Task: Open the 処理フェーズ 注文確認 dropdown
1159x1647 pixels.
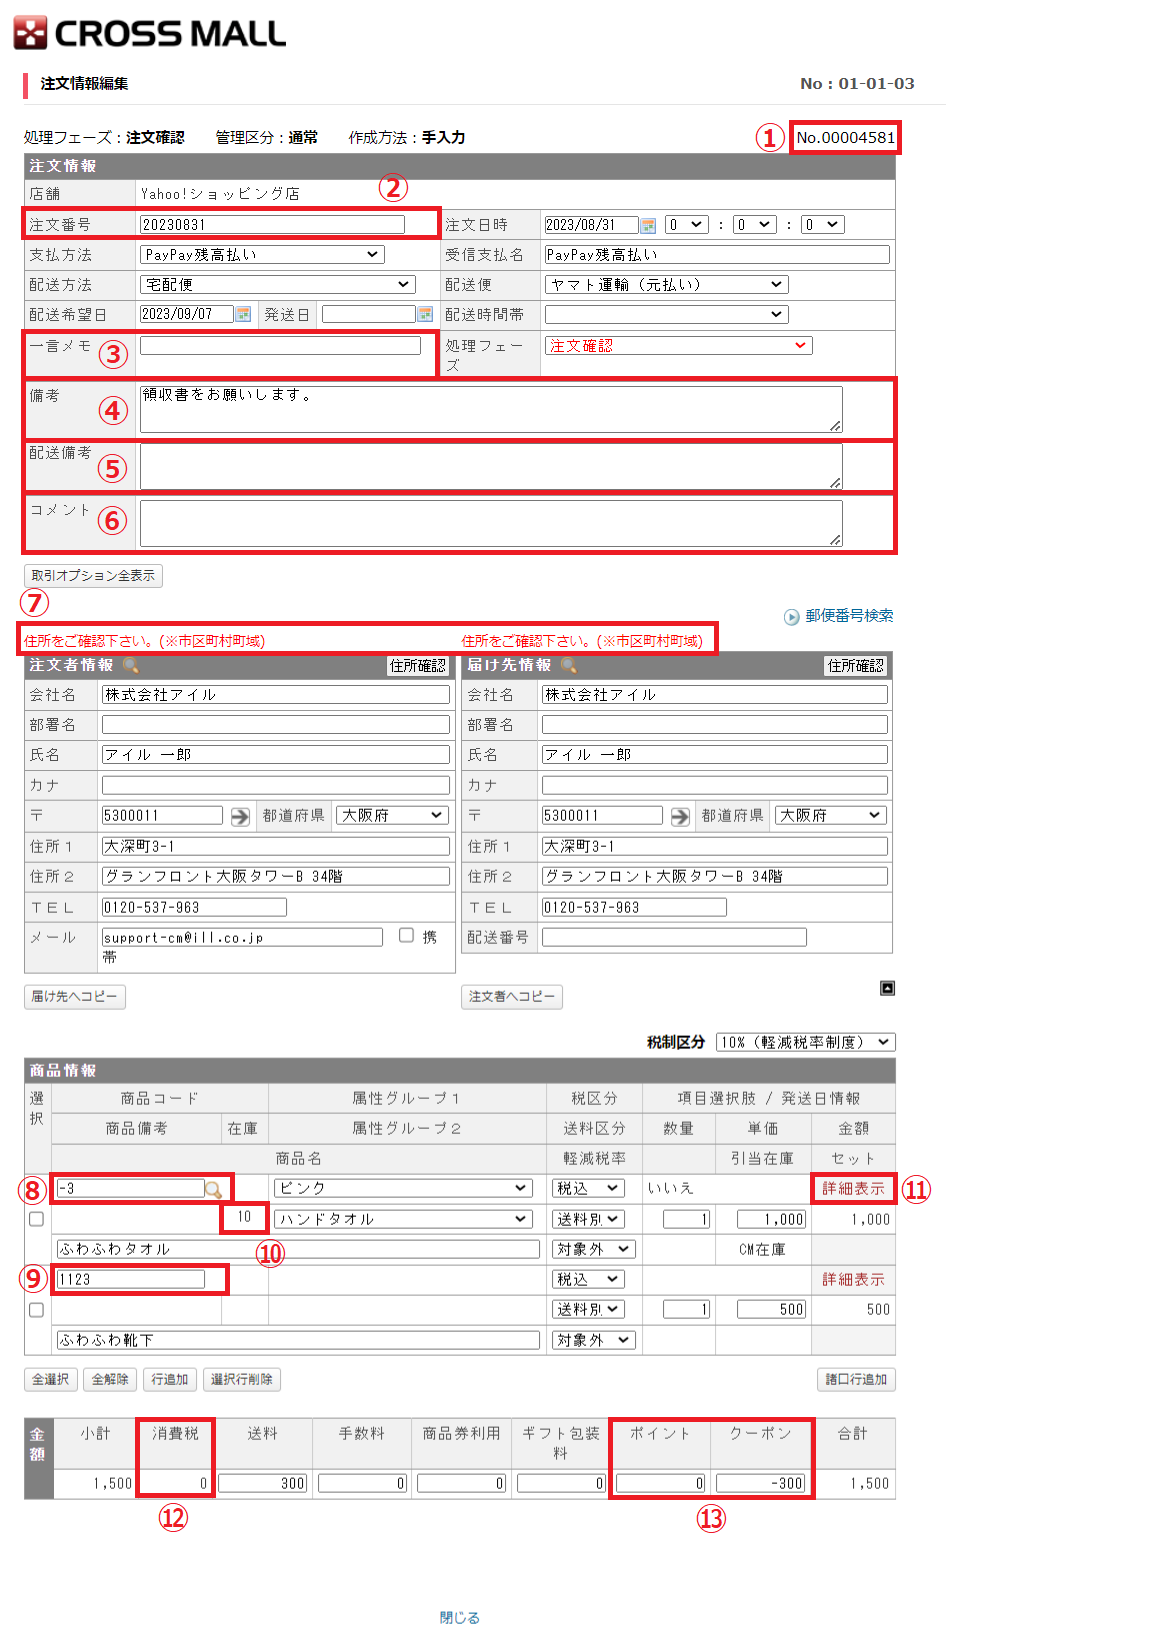Action: (679, 346)
